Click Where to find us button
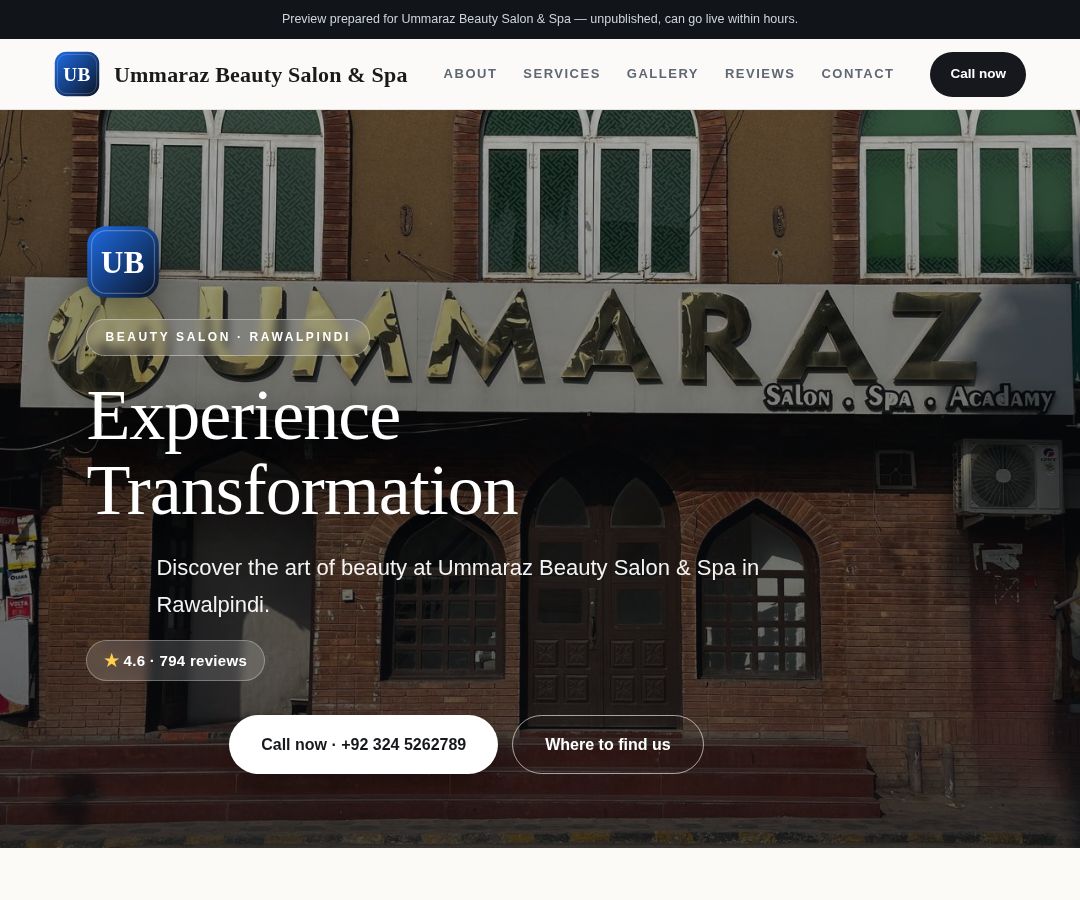 coord(608,744)
